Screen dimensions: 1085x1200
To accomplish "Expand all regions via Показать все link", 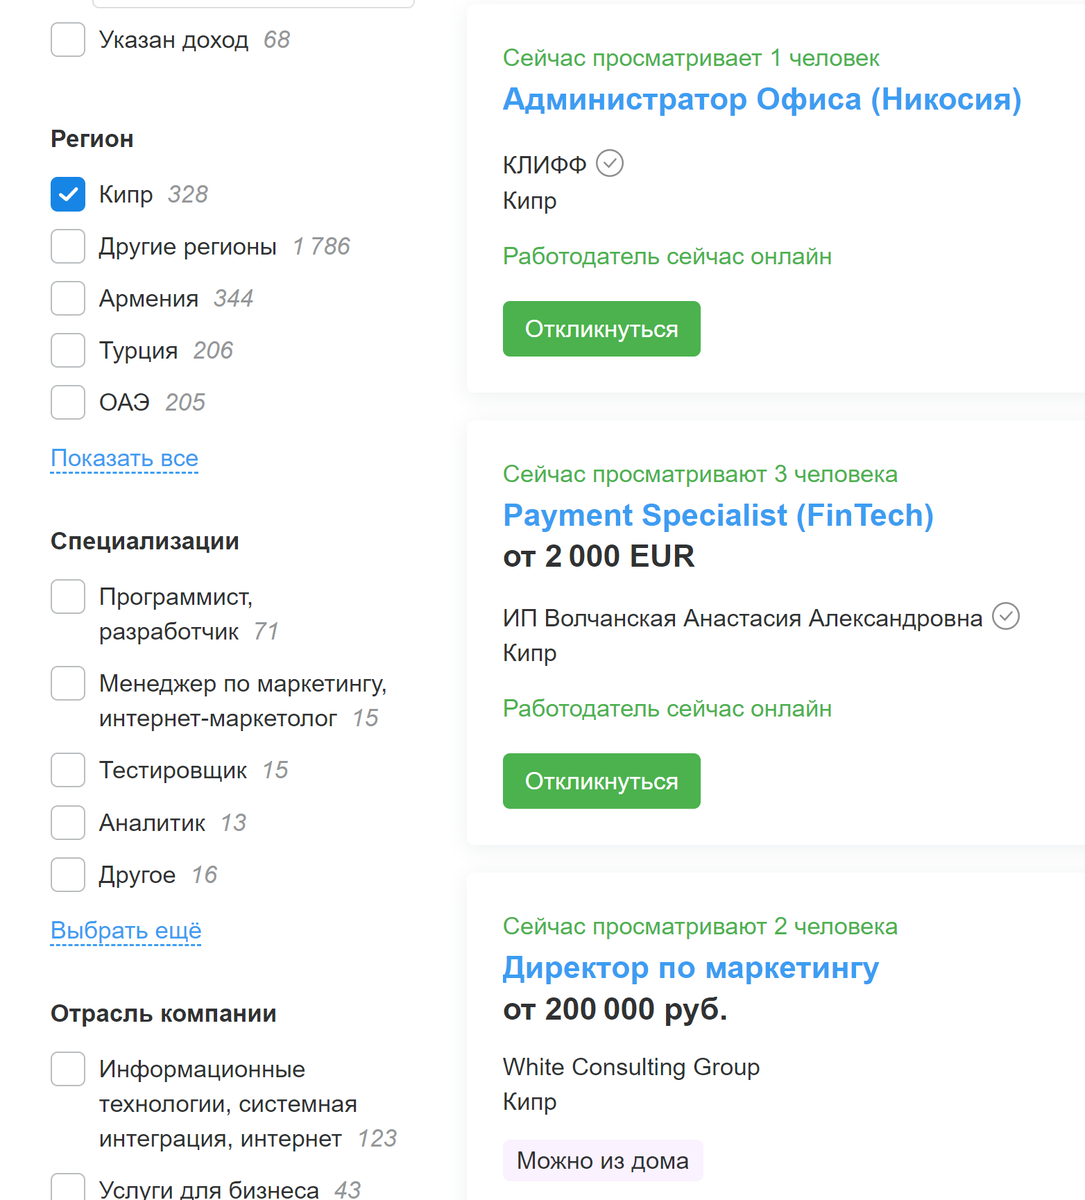I will pyautogui.click(x=124, y=458).
